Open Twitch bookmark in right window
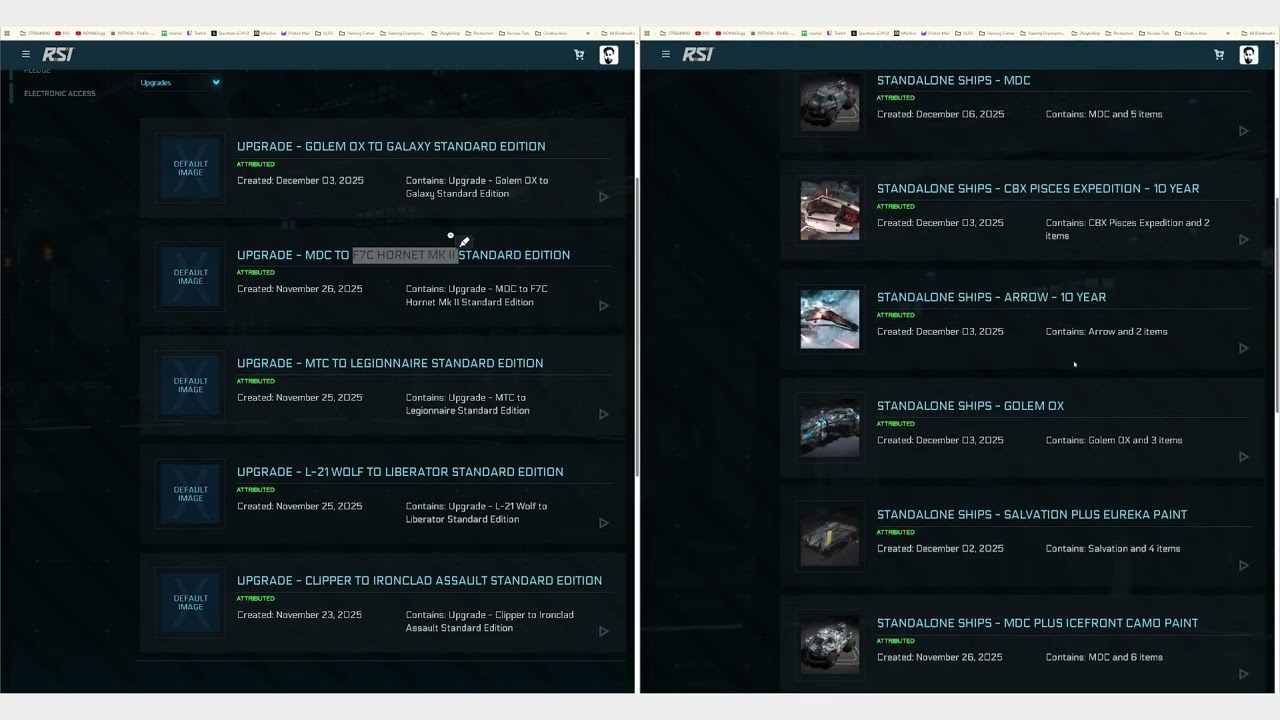Screen dimensions: 1280x720 (x=837, y=33)
